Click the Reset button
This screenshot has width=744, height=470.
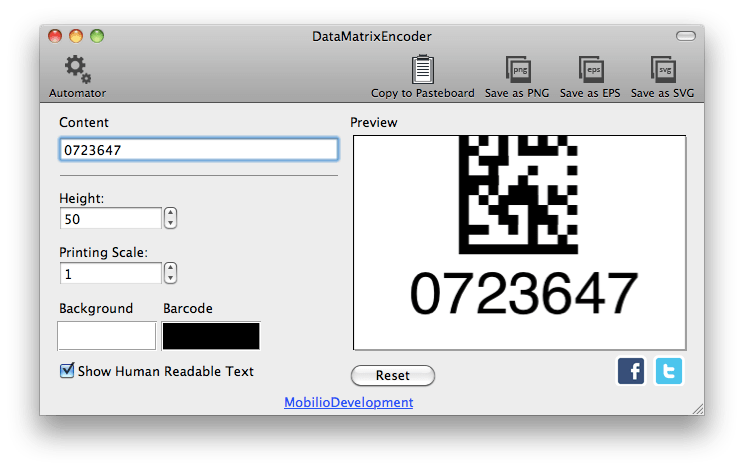click(x=393, y=376)
